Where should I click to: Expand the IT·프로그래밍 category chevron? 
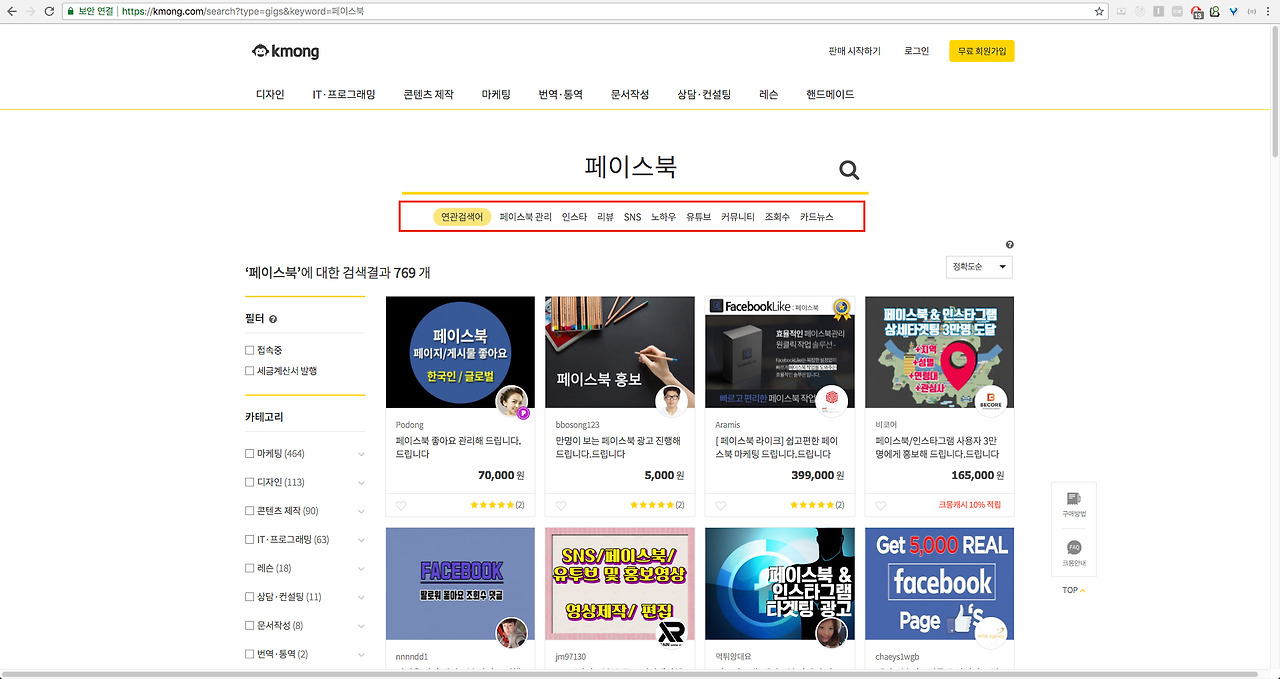(361, 540)
